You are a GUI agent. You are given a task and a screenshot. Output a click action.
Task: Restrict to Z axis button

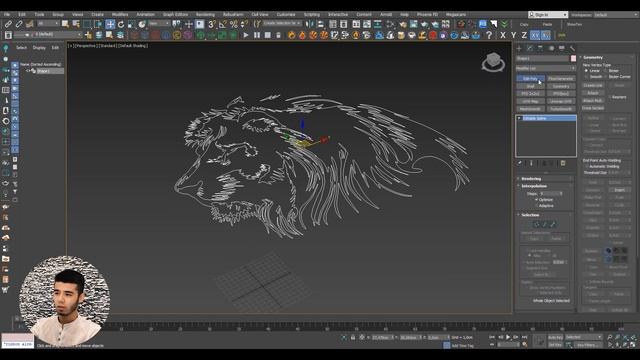pos(524,36)
